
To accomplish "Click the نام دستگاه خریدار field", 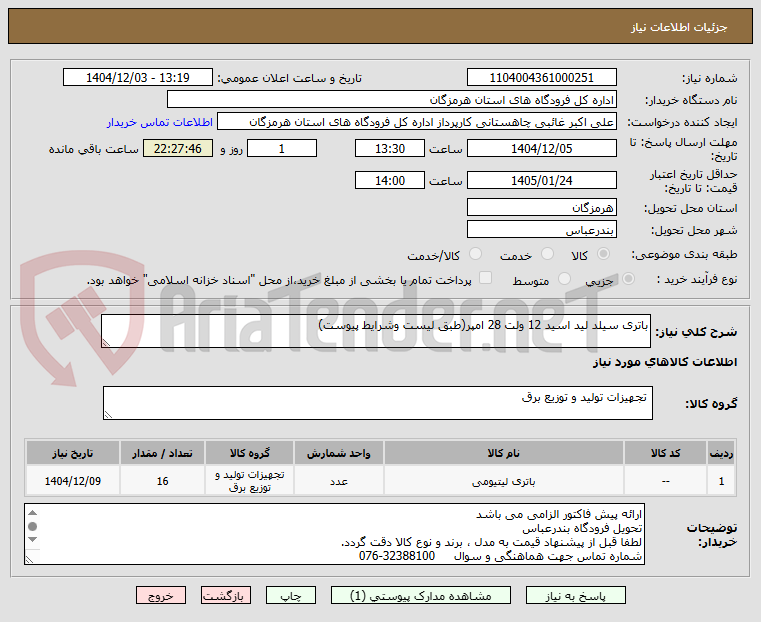I will (392, 99).
